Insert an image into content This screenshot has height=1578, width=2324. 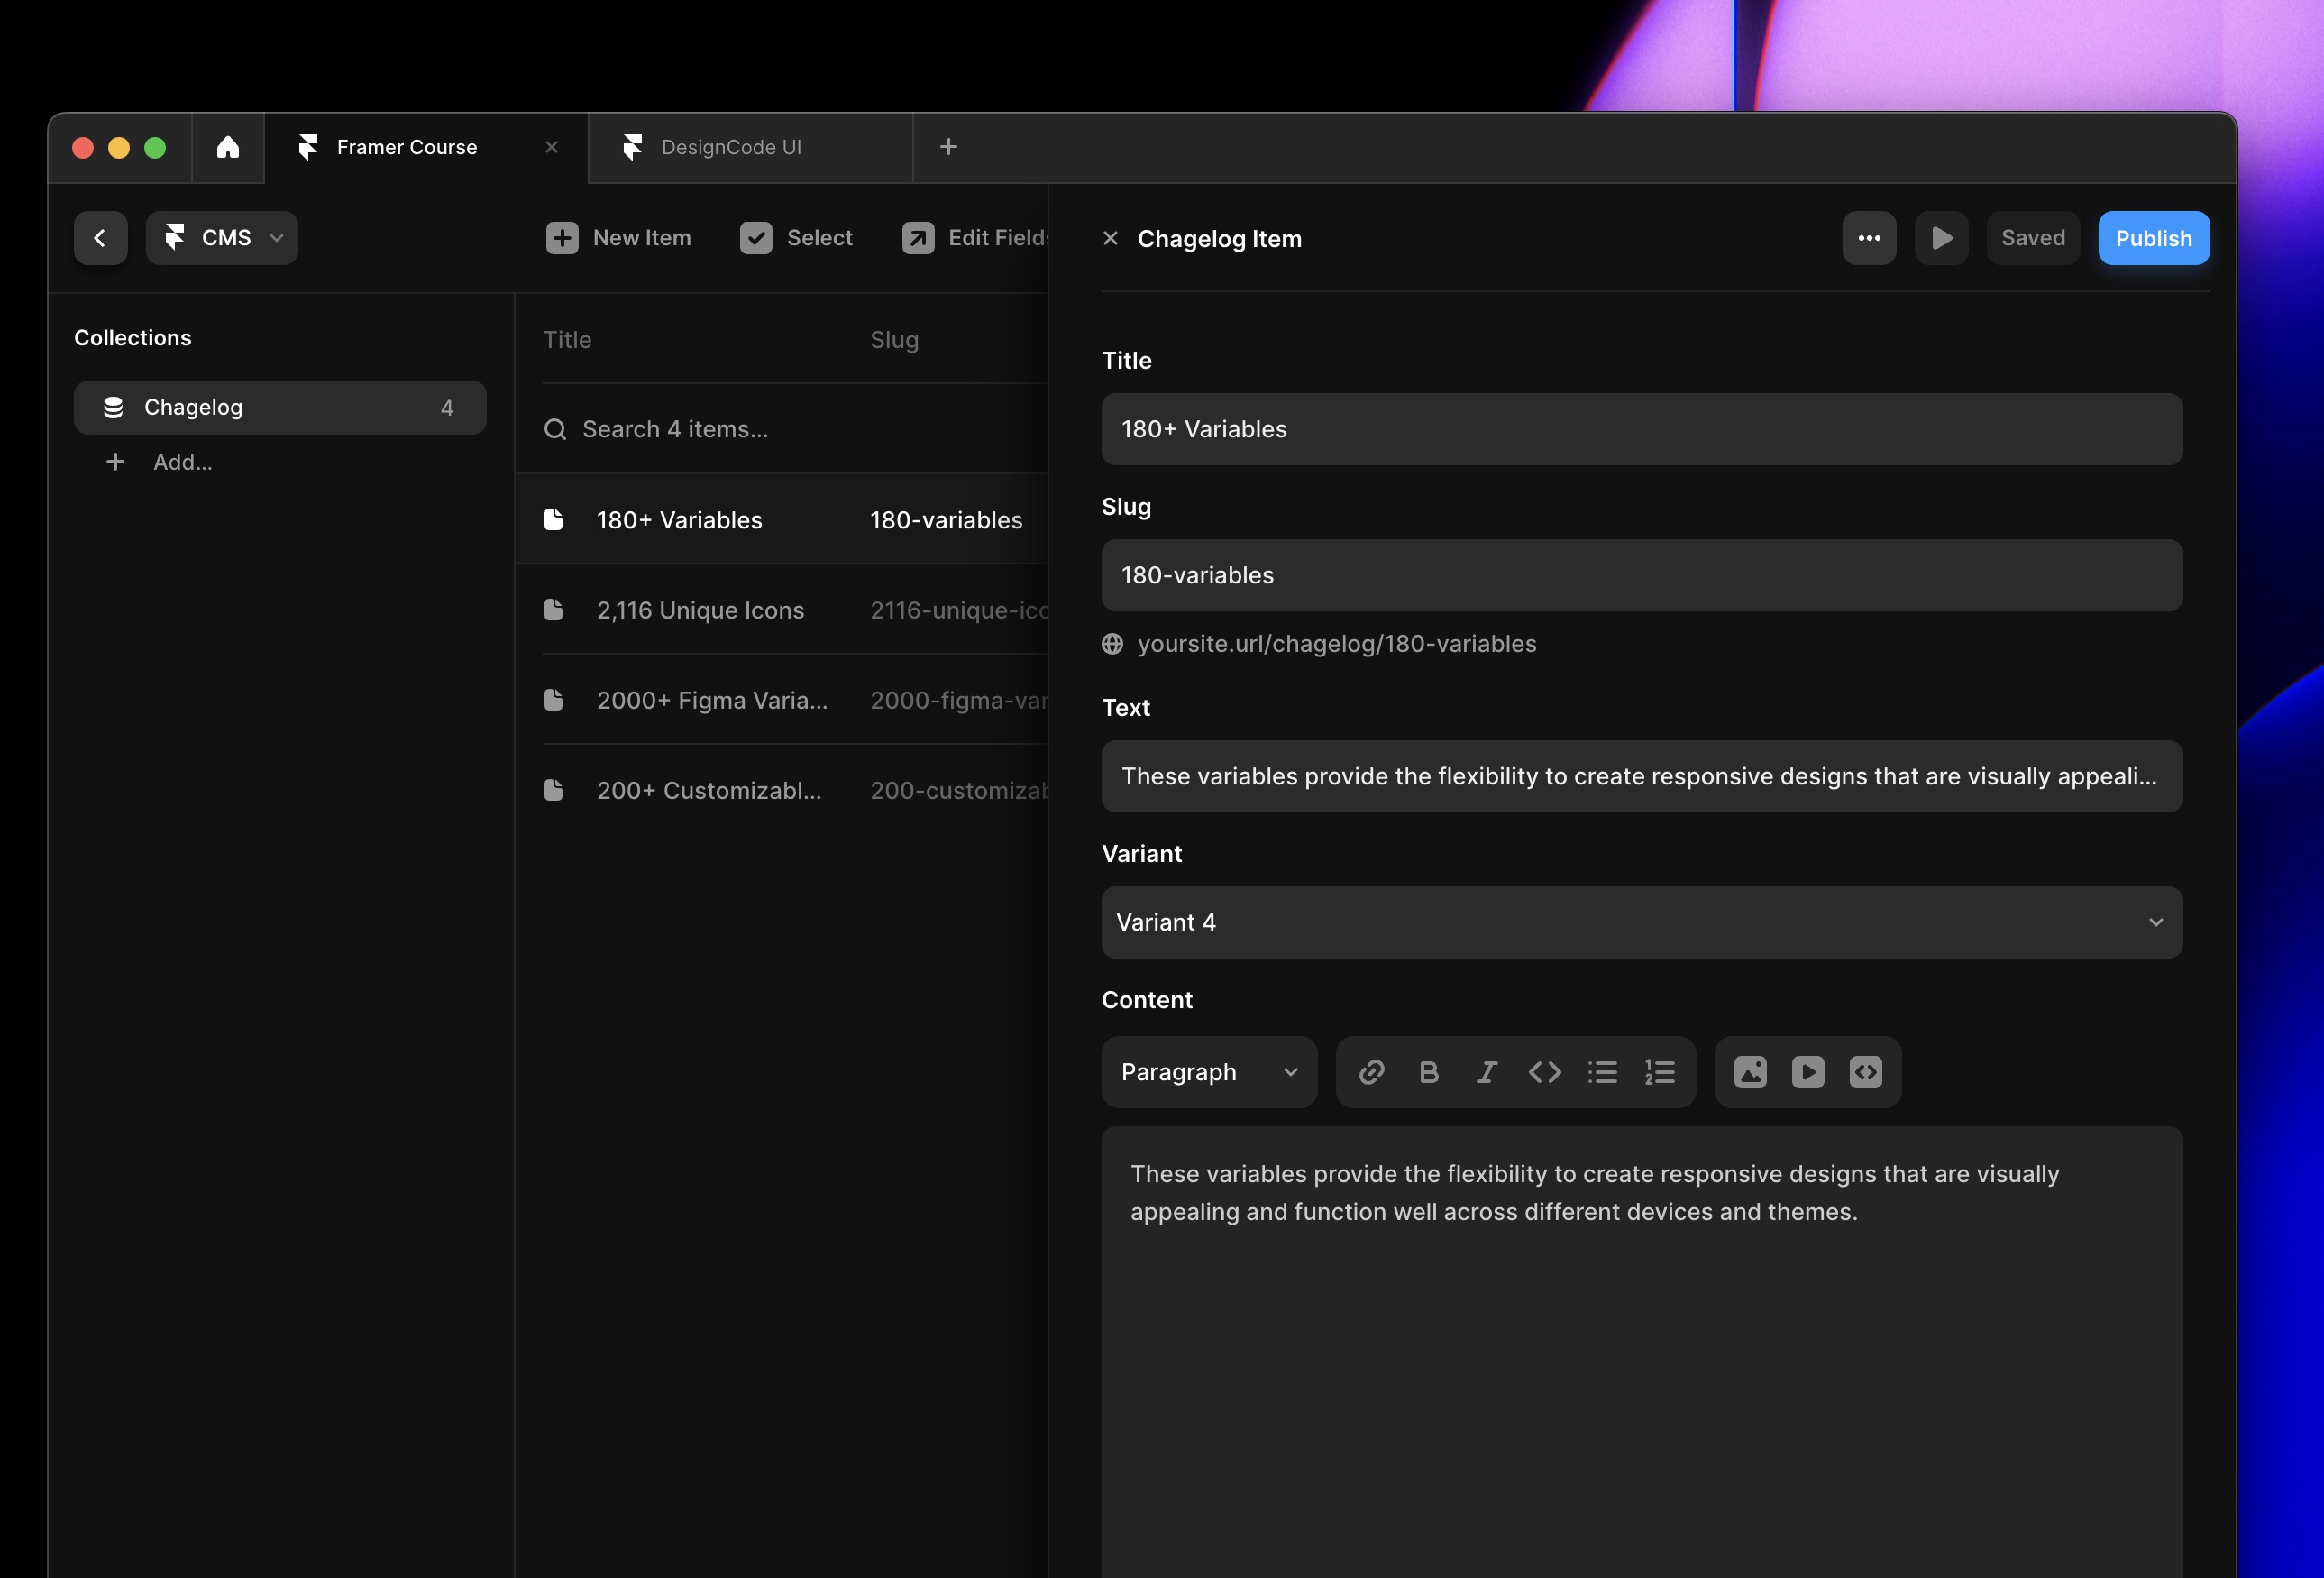1750,1072
